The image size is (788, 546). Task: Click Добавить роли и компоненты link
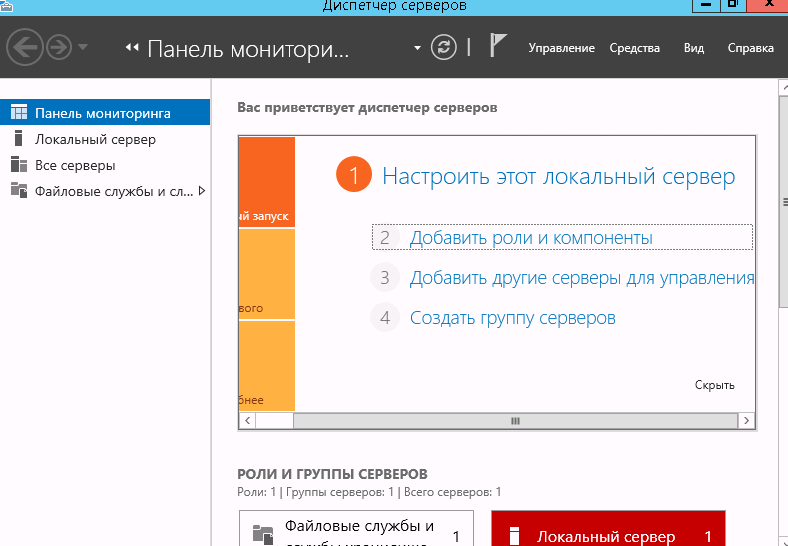531,238
